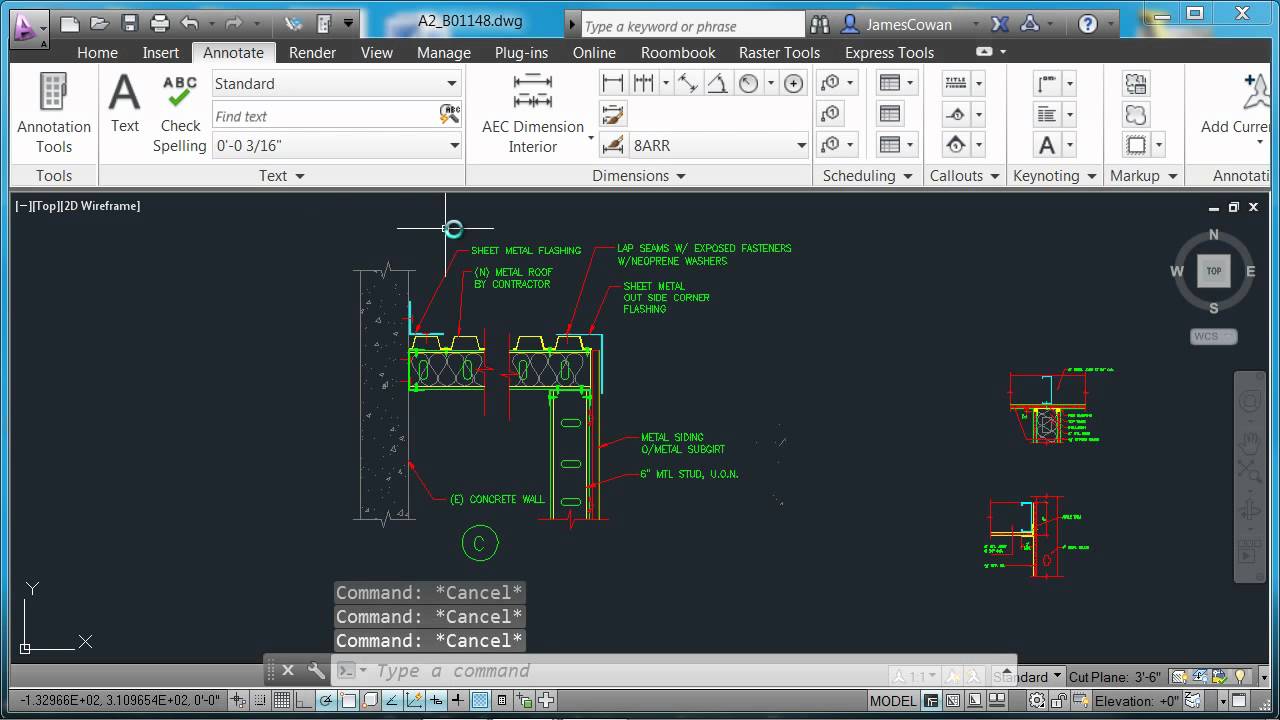Choose the Linear dimension tool
1280x720 pixels.
click(x=613, y=83)
